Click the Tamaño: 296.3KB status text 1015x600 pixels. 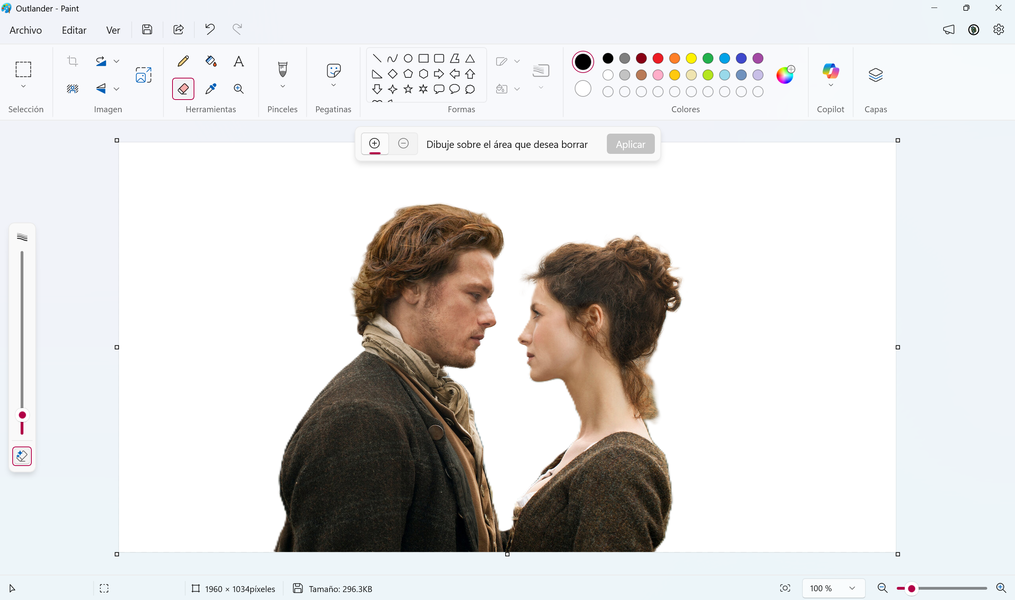[x=340, y=589]
